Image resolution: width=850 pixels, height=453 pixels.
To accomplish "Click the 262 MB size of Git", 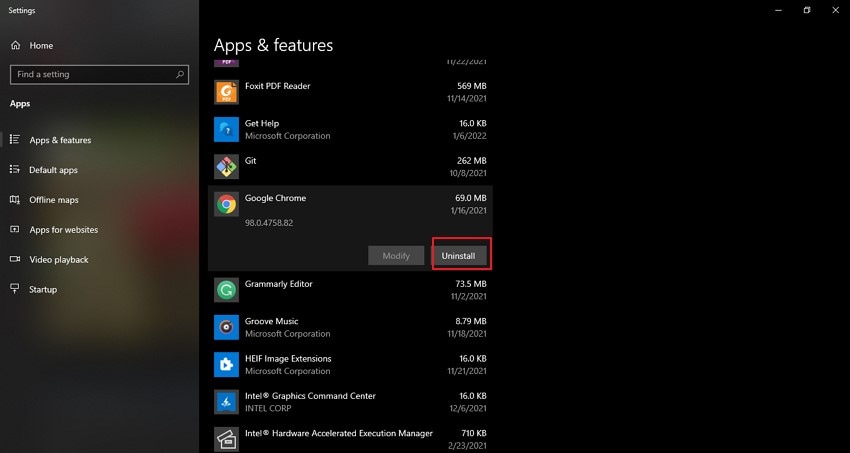I will (472, 161).
